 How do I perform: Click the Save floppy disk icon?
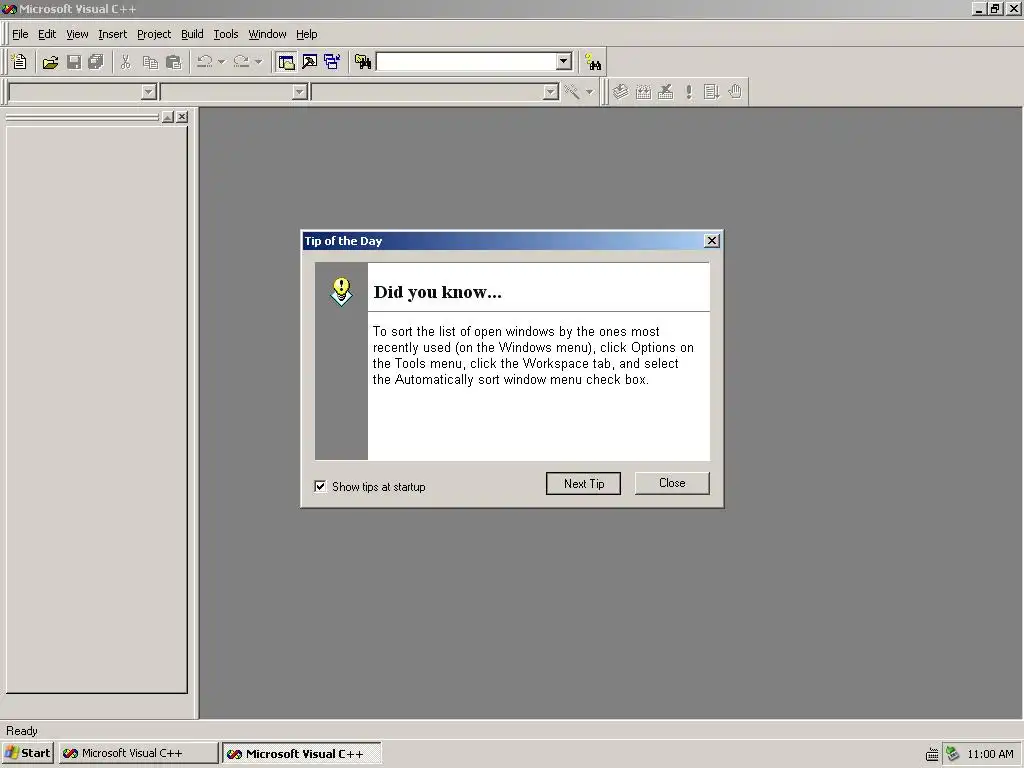[x=74, y=62]
